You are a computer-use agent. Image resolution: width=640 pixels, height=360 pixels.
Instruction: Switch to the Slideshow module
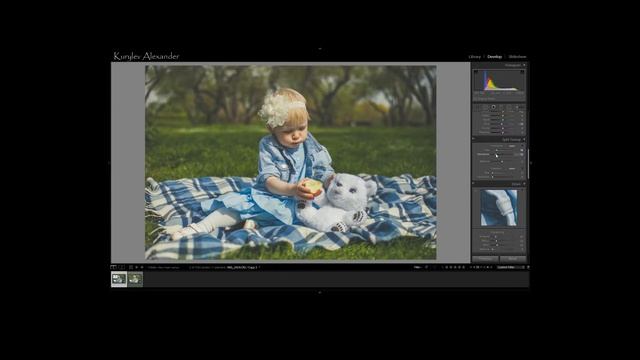coord(517,57)
